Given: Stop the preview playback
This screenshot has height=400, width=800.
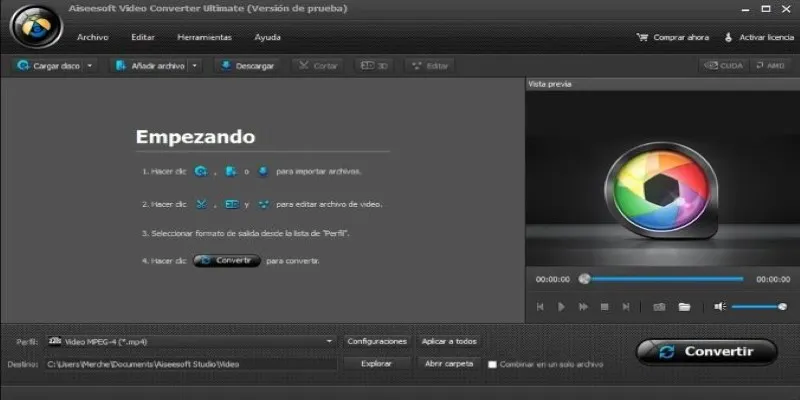Looking at the screenshot, I should pos(605,307).
